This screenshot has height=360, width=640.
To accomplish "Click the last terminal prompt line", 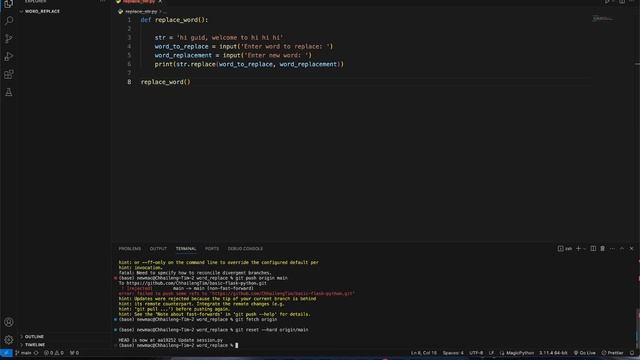I will (178, 345).
